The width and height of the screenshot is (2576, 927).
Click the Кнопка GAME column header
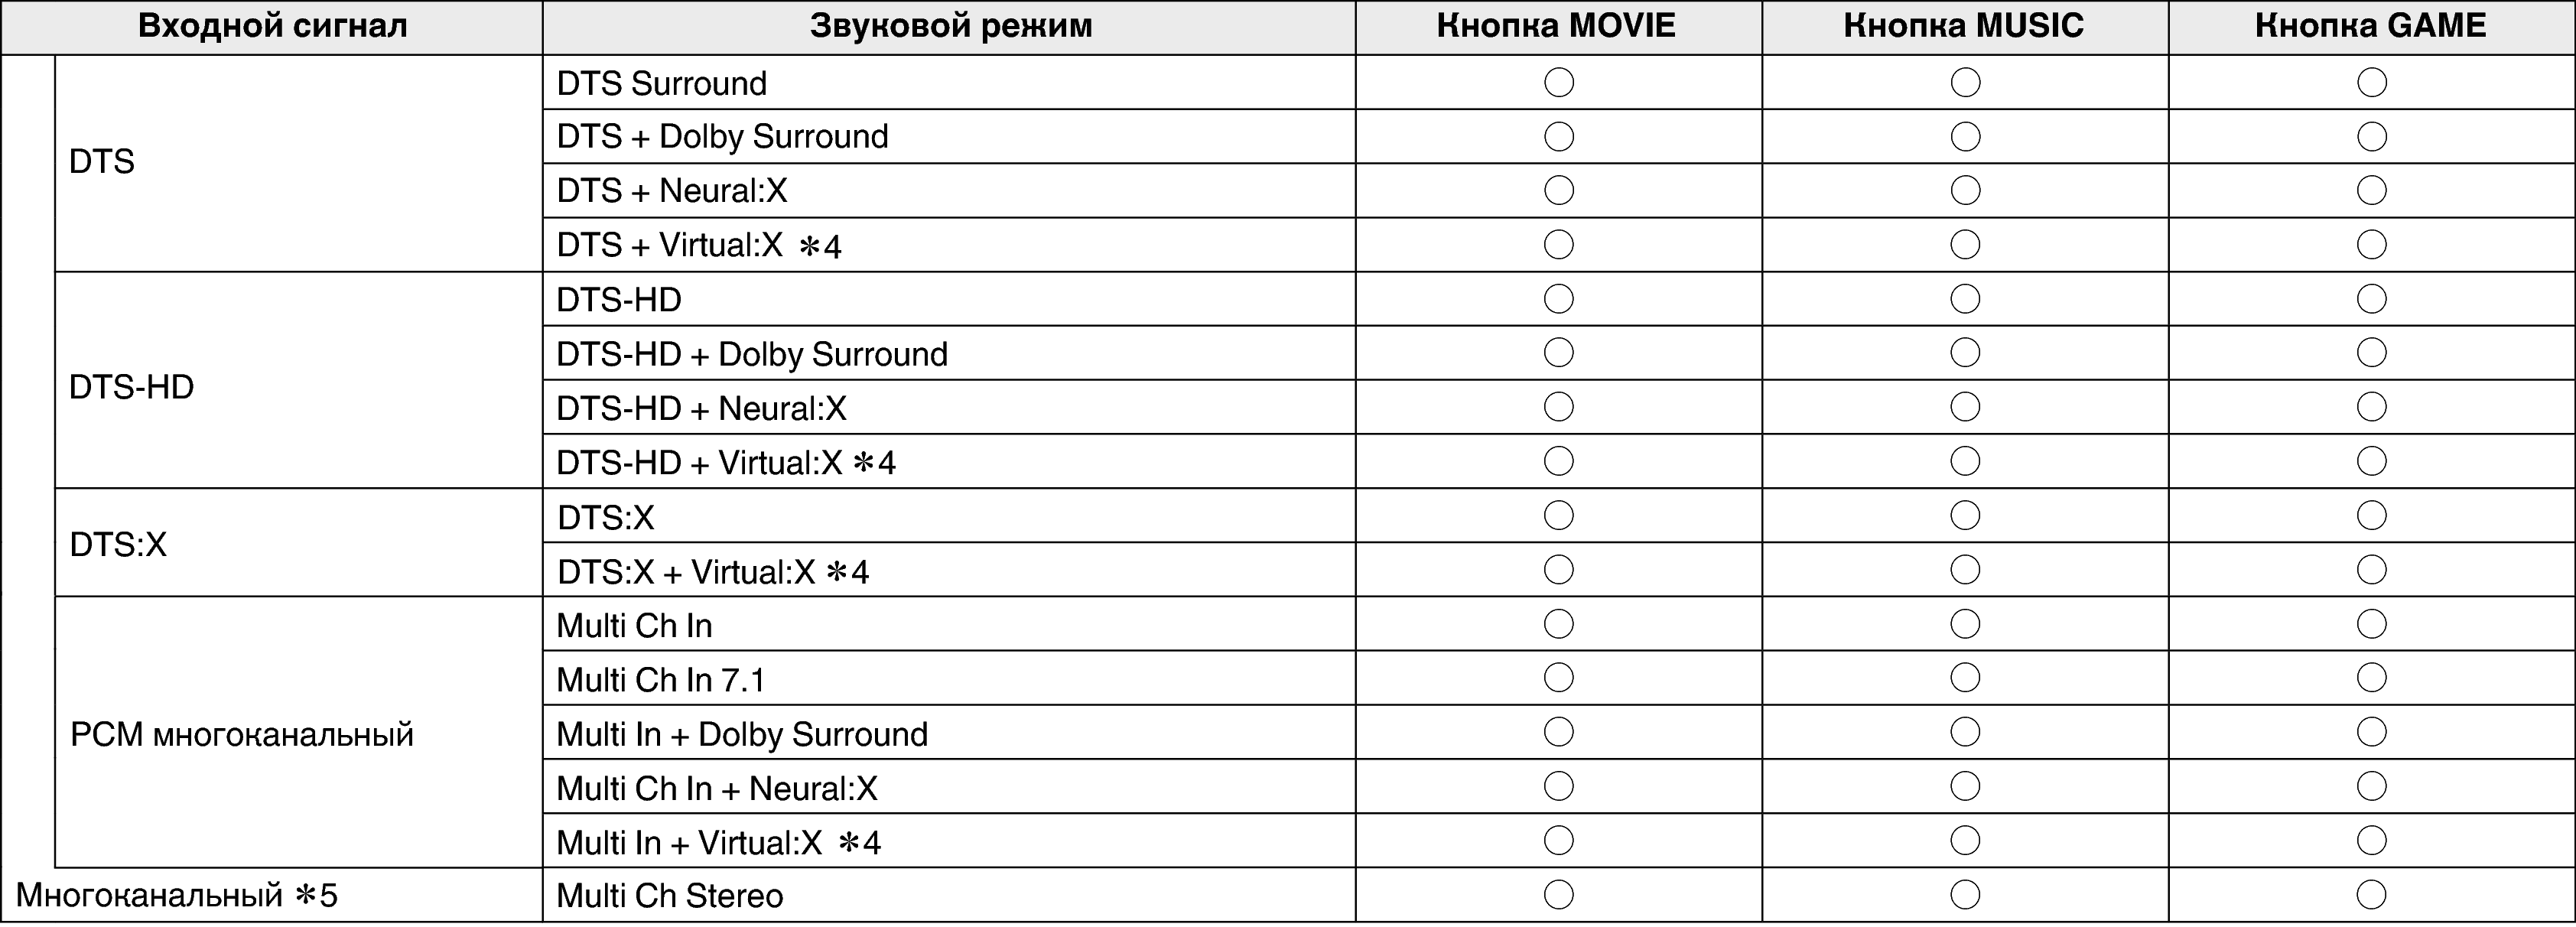(x=2370, y=26)
